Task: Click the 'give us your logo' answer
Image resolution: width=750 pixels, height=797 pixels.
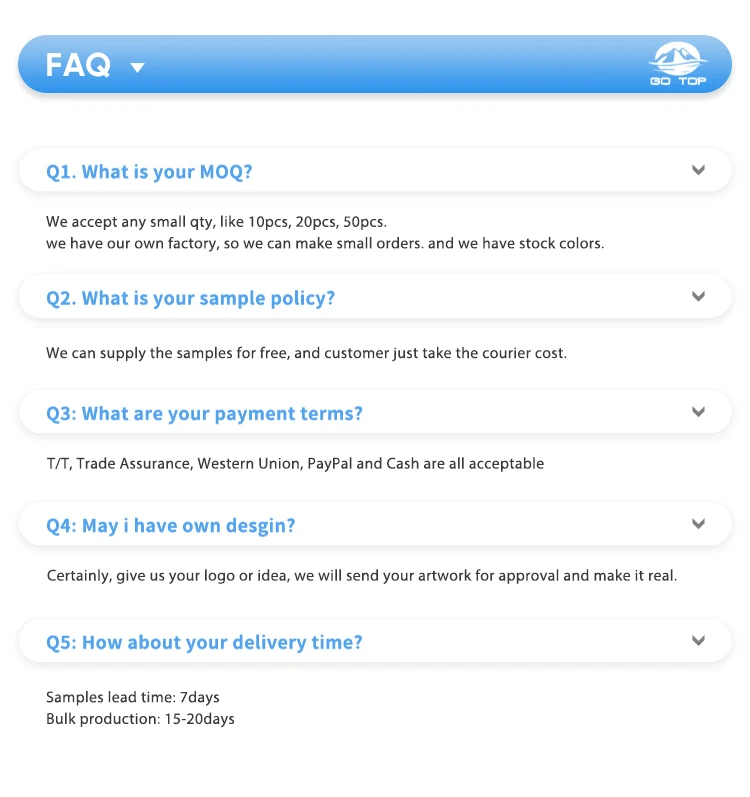Action: tap(361, 575)
